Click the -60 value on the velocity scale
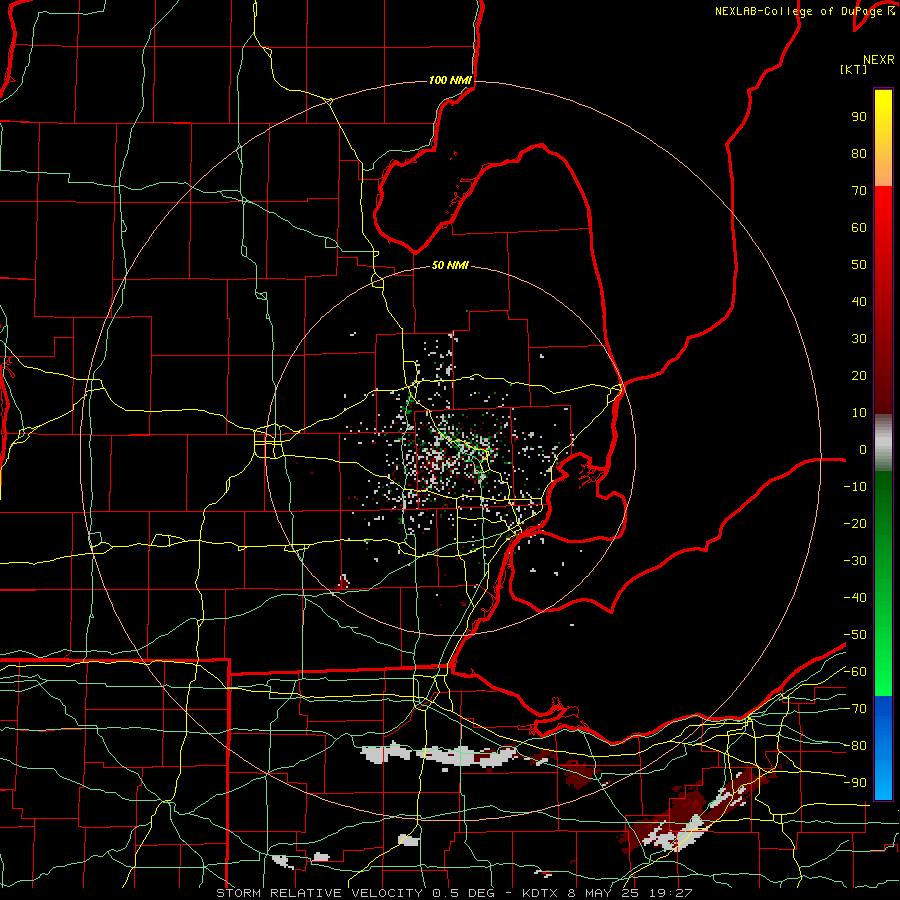 855,672
